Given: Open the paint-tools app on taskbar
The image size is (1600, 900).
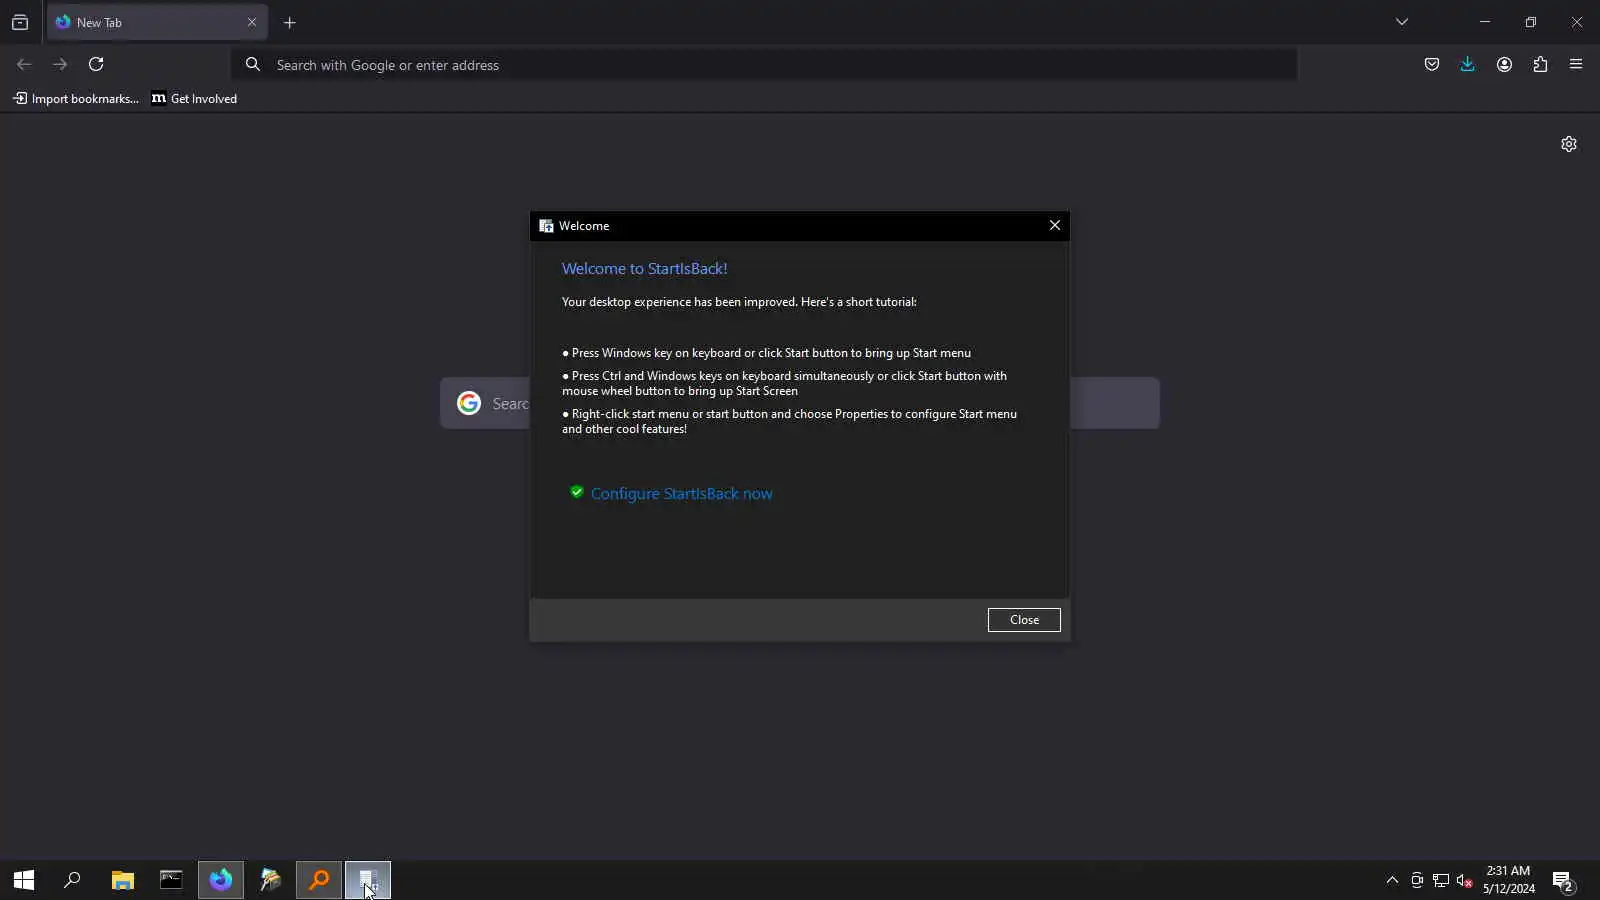Looking at the screenshot, I should (270, 880).
